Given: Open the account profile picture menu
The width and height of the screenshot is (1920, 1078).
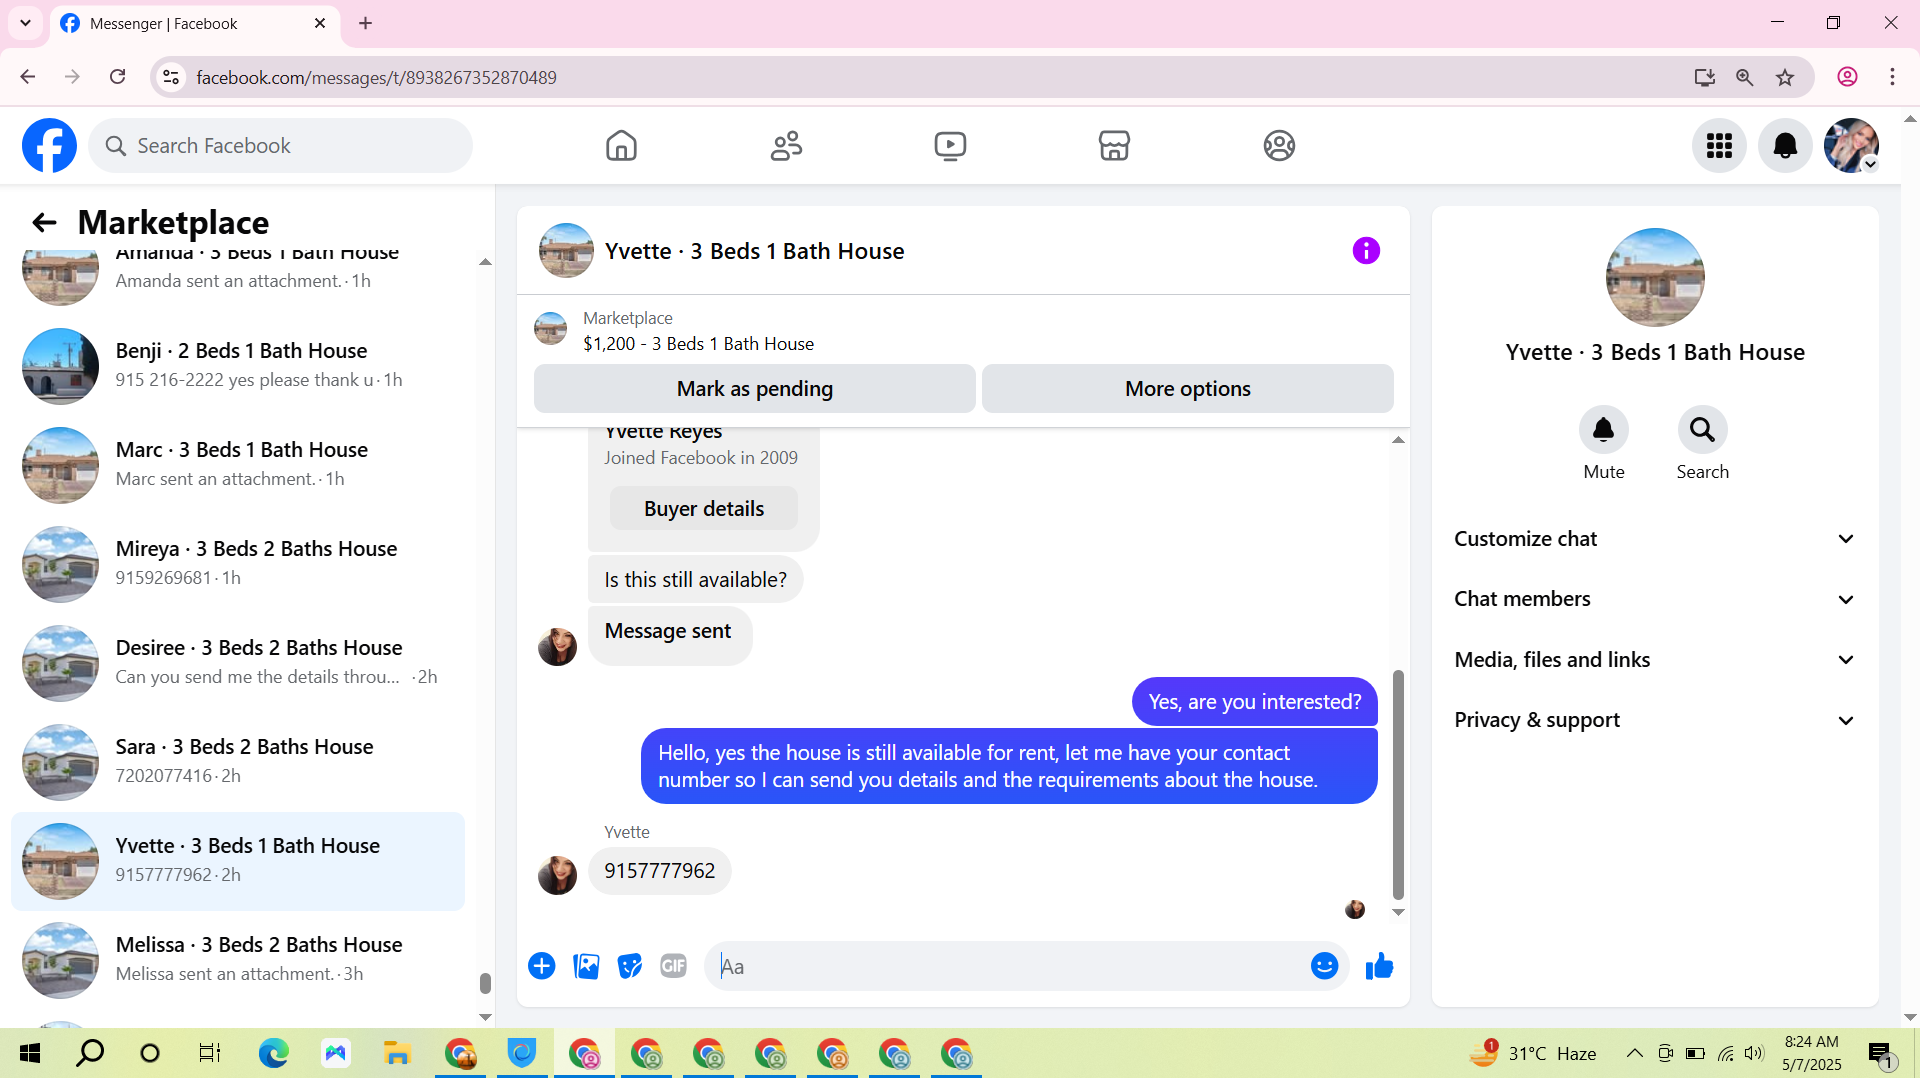Looking at the screenshot, I should [x=1851, y=146].
